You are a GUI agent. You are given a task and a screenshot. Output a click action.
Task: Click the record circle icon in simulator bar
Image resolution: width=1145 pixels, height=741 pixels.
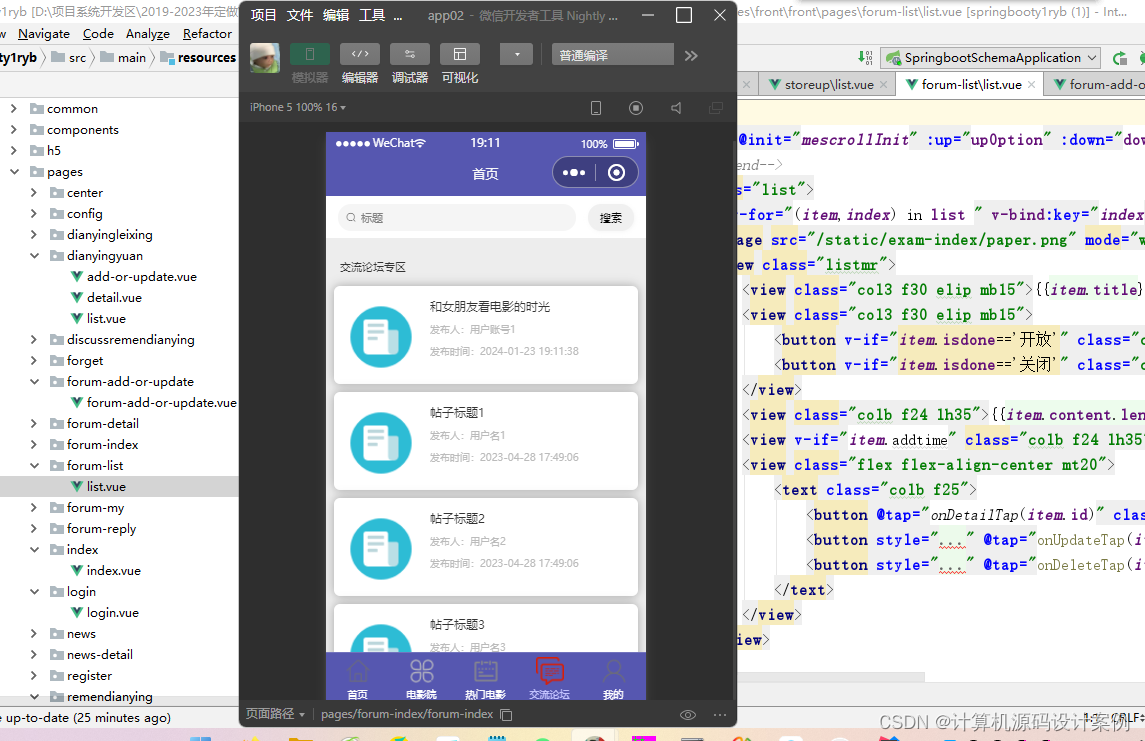tap(636, 108)
